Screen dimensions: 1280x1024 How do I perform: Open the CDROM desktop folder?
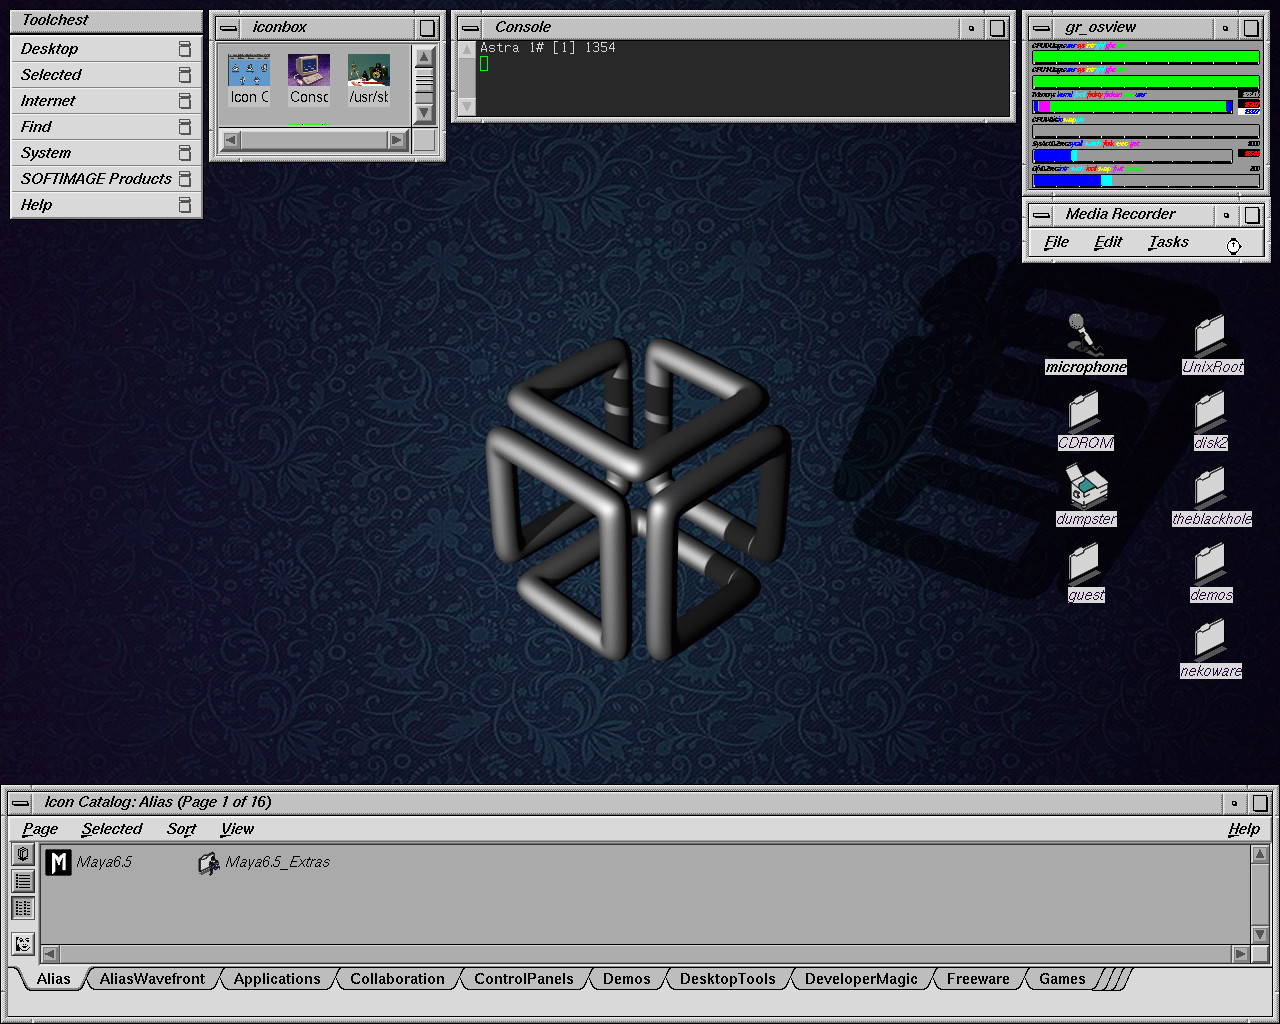pos(1084,412)
